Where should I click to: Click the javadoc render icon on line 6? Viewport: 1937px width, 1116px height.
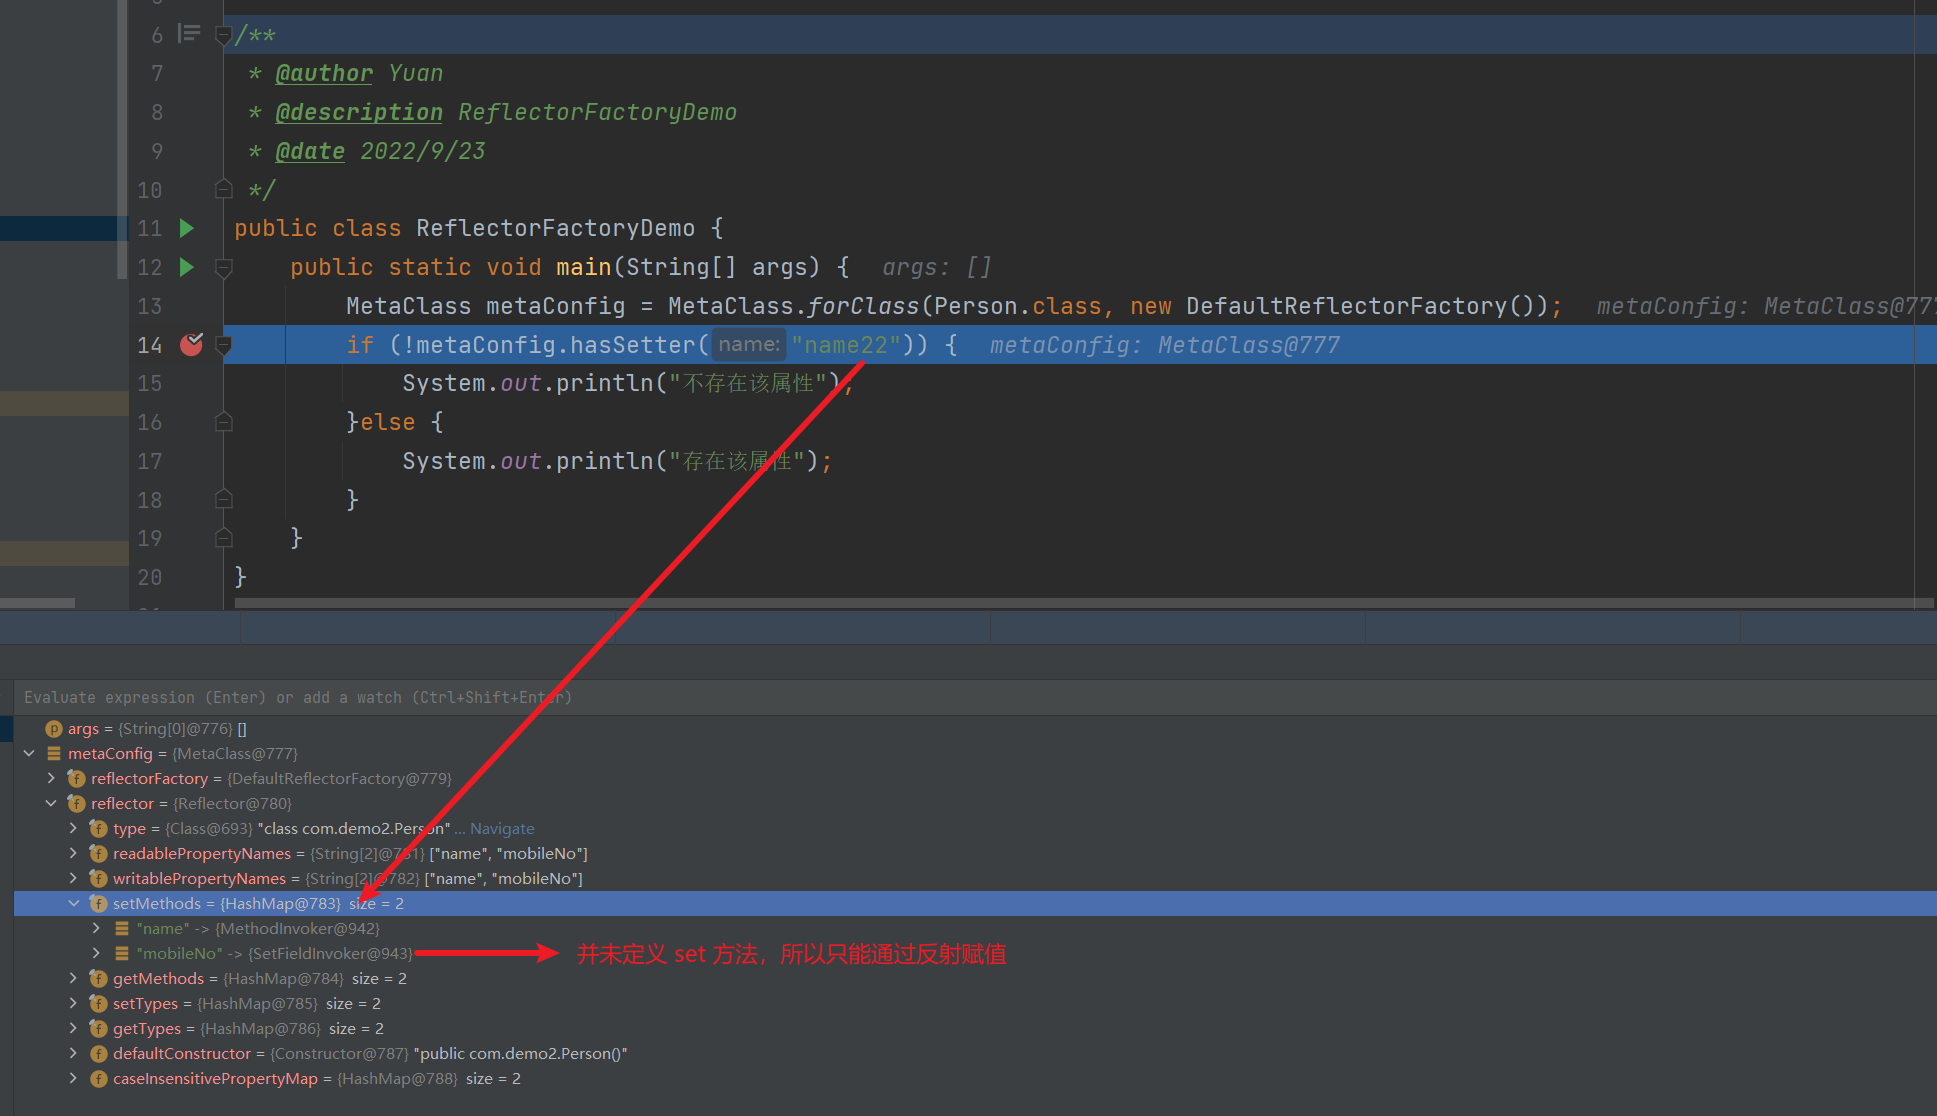[x=189, y=34]
